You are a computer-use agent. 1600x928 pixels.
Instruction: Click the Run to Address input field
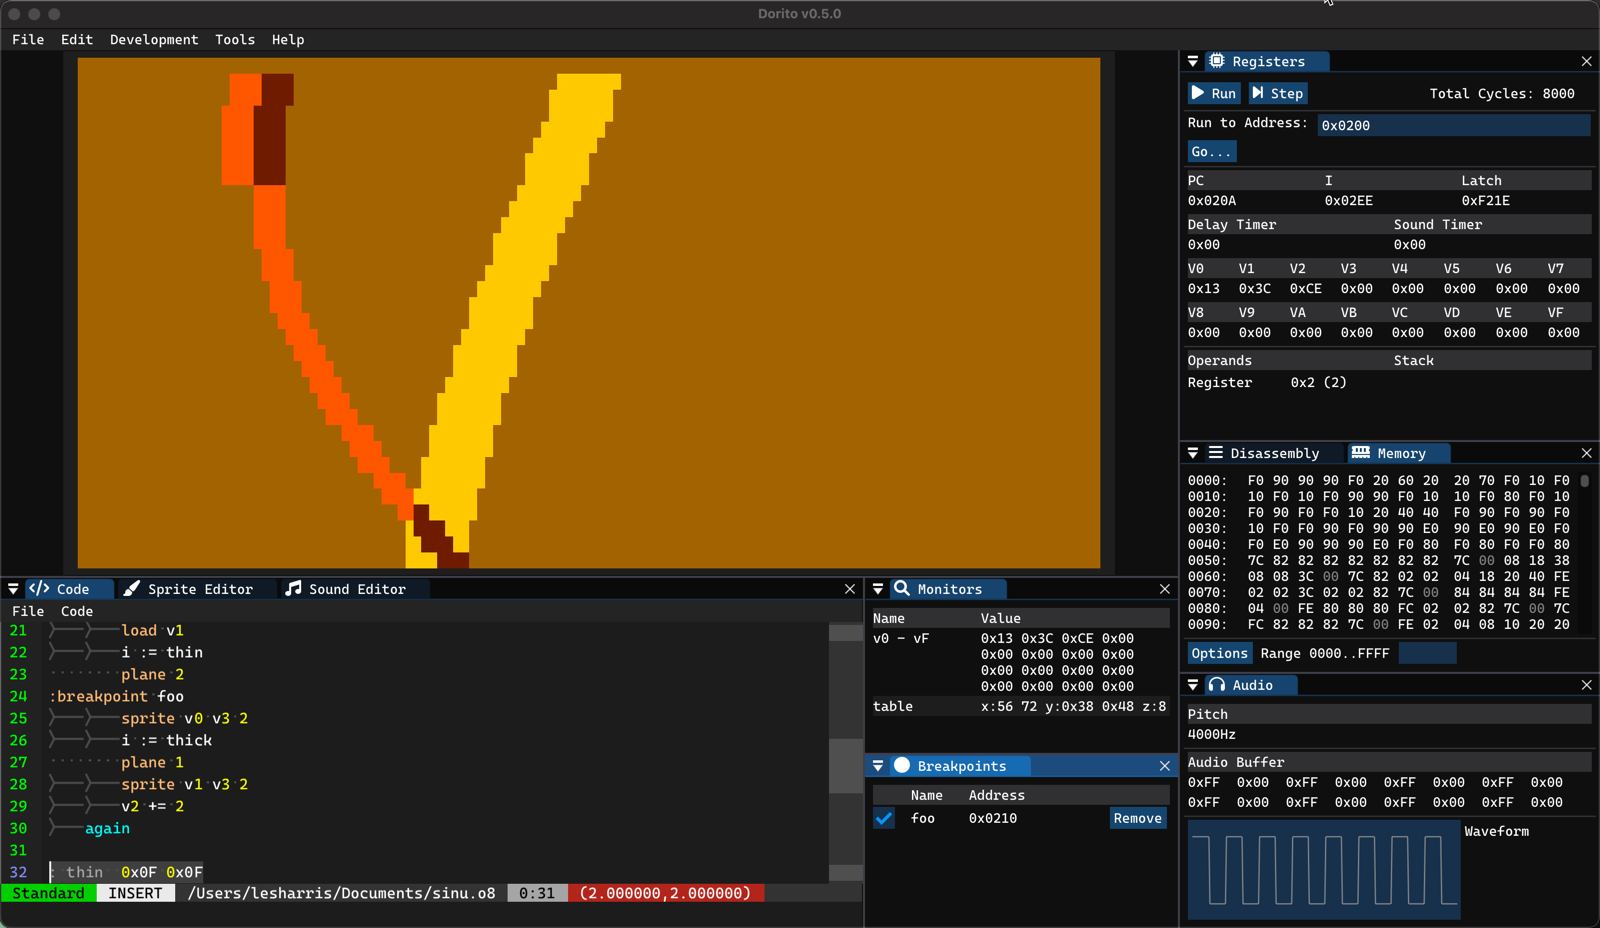pyautogui.click(x=1453, y=124)
